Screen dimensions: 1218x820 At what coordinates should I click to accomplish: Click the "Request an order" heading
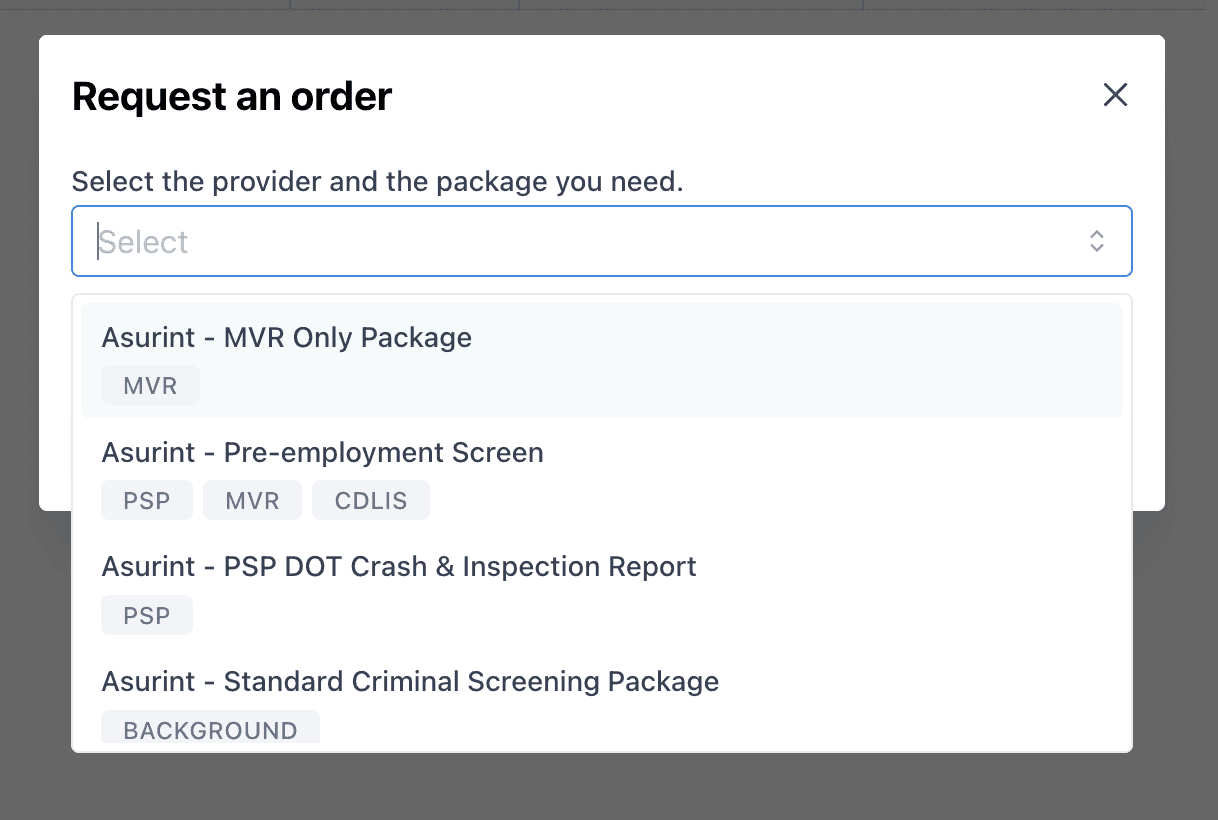tap(232, 97)
